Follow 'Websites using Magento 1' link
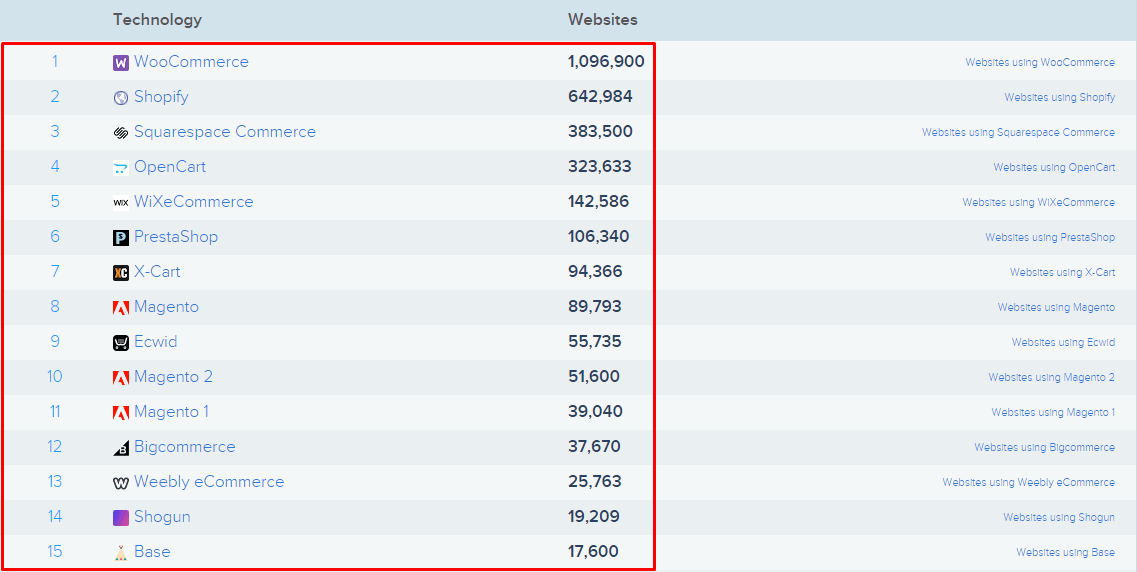Viewport: 1137px width, 572px height. coord(1053,413)
